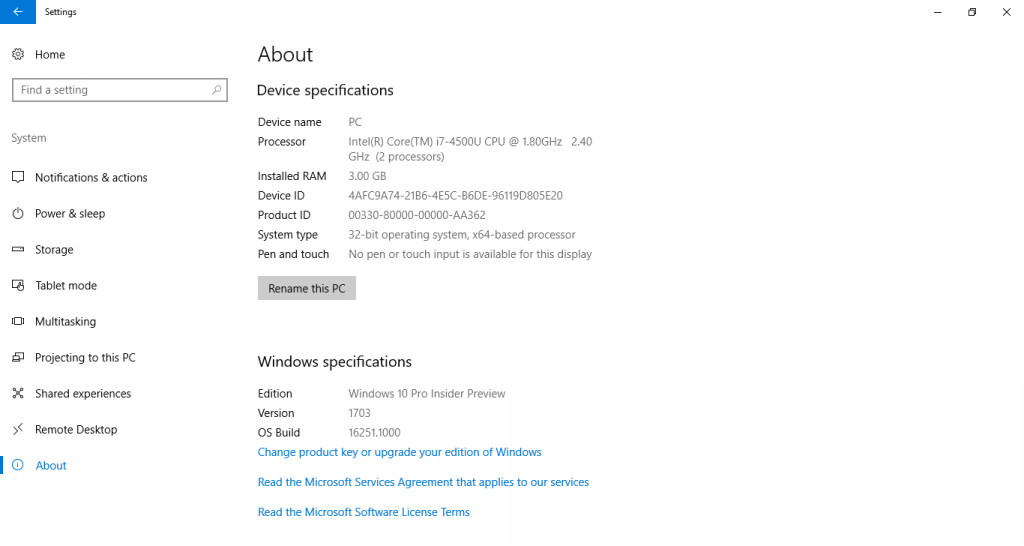Select Storage in the sidebar
1024x546 pixels.
pos(54,249)
